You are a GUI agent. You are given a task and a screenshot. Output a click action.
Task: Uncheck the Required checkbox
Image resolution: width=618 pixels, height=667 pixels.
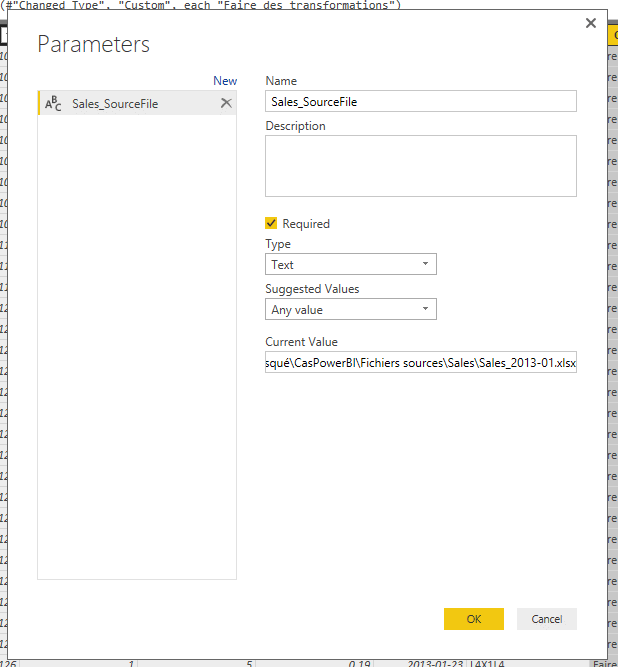(x=271, y=224)
